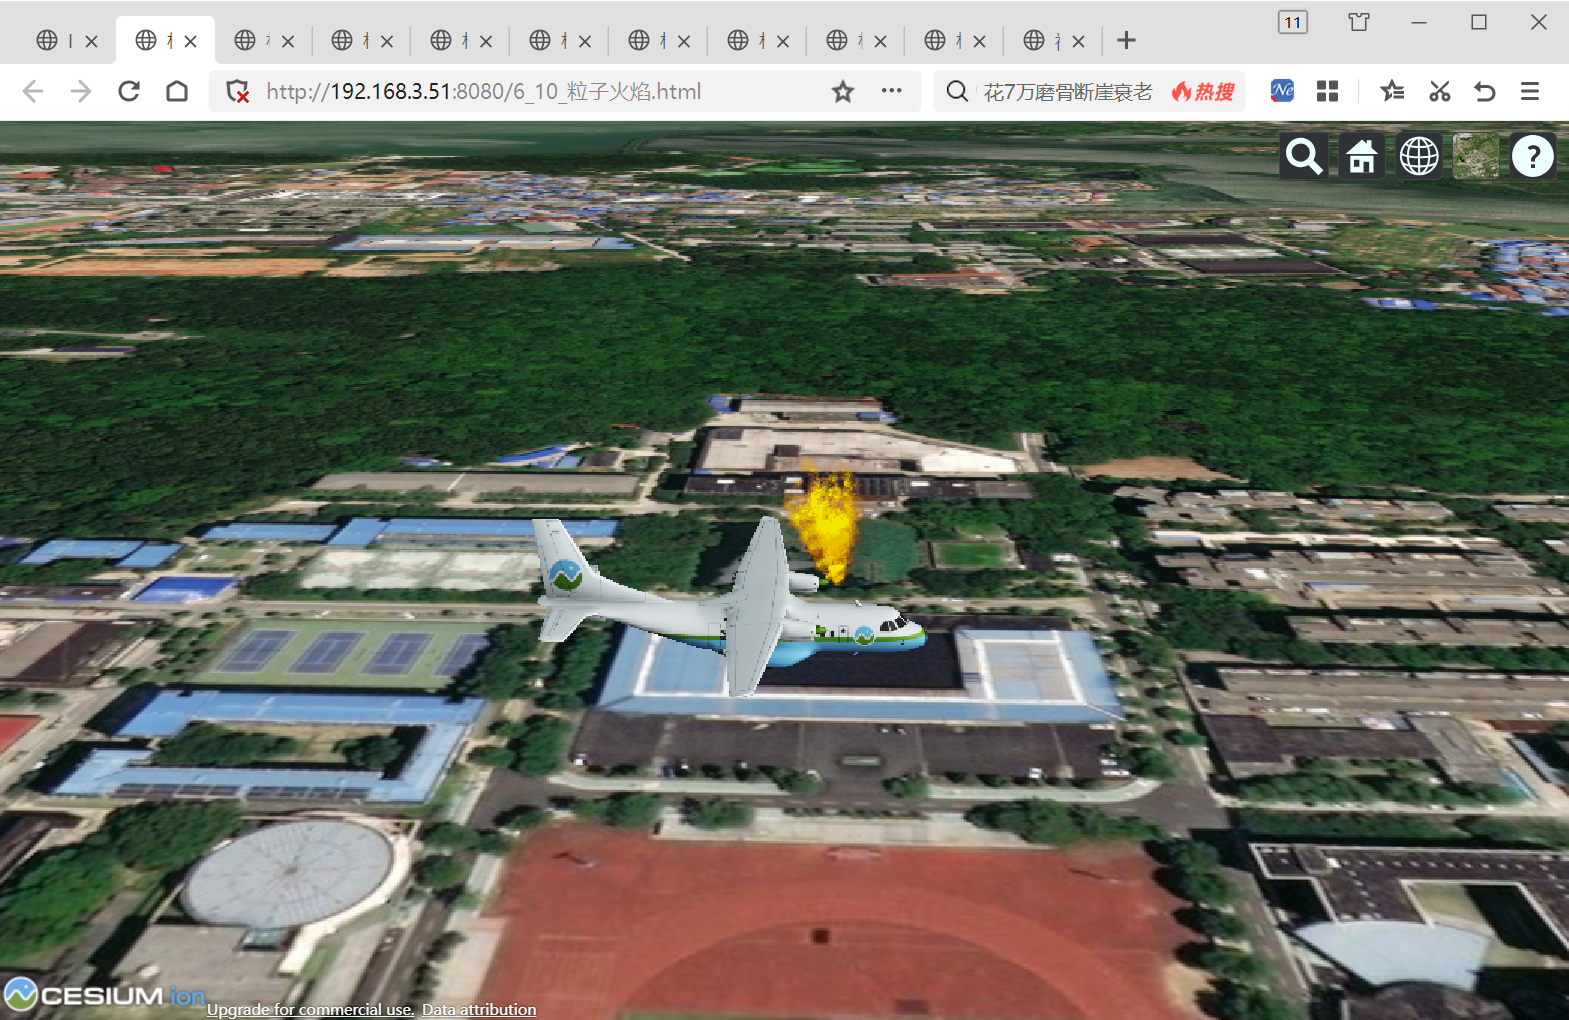Screen dimensions: 1569x1020
Task: Open the skin shirt icon in titlebar
Action: point(1359,22)
